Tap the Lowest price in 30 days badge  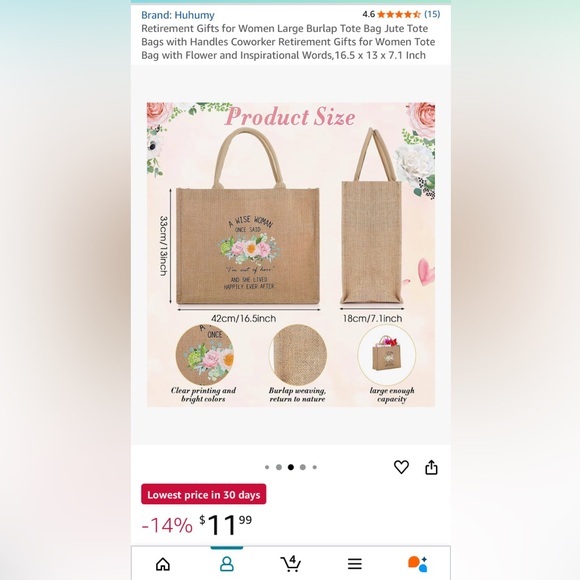pos(203,494)
